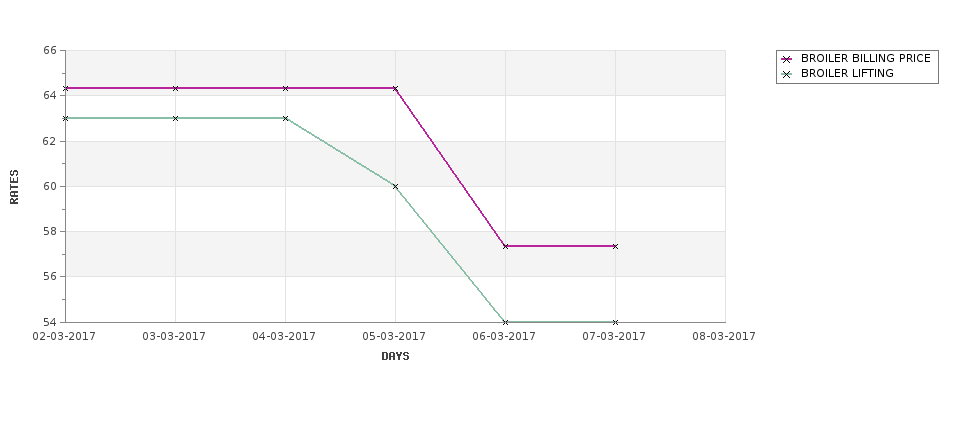Click billing price point on 06-03-2017

click(x=506, y=246)
